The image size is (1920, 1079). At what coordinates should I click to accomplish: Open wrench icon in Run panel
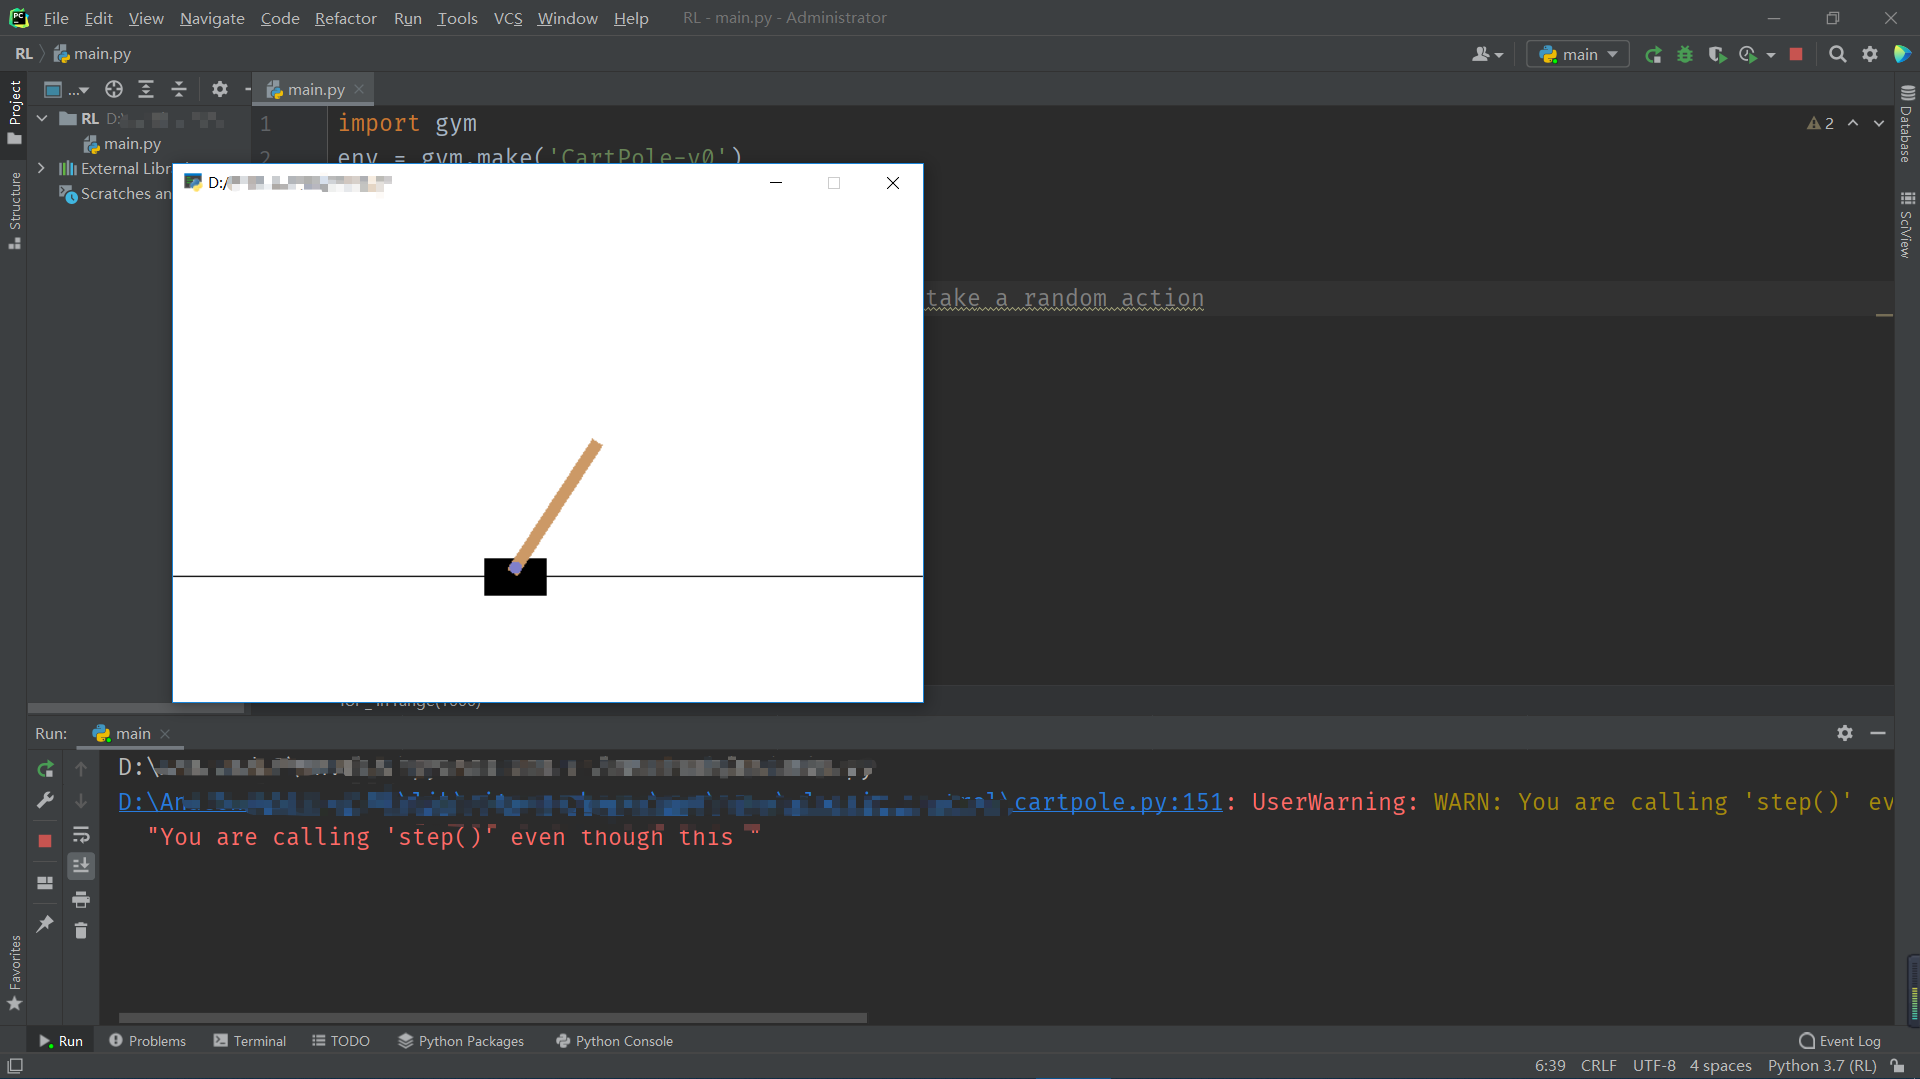coord(45,800)
